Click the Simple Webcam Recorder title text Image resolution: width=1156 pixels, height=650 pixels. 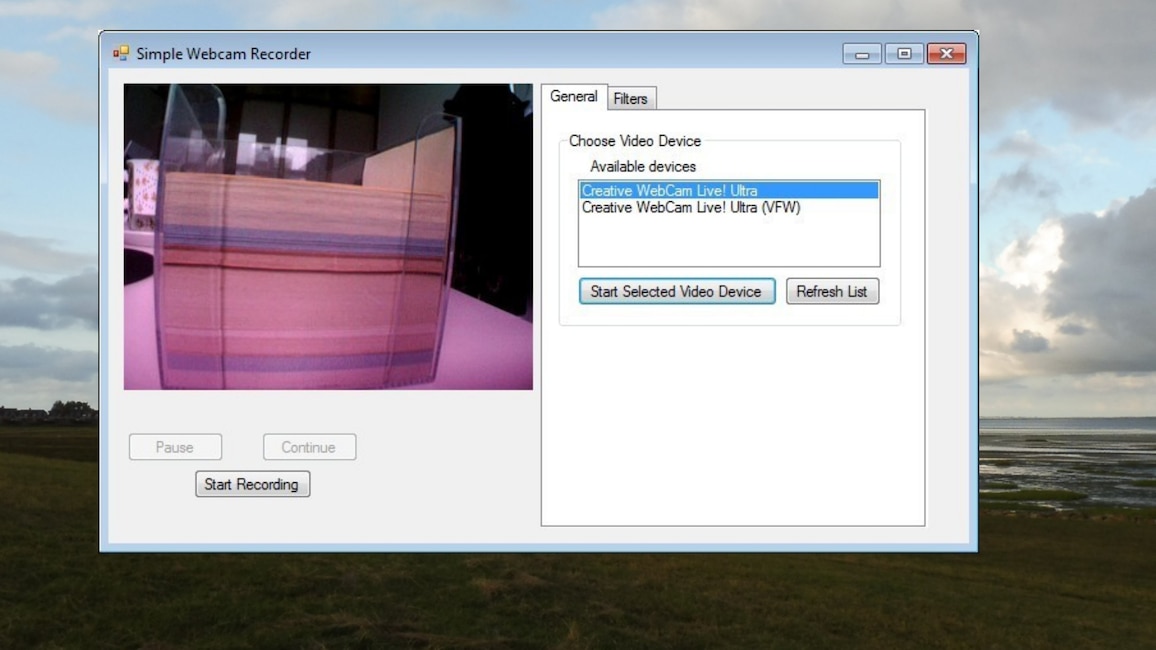click(222, 53)
